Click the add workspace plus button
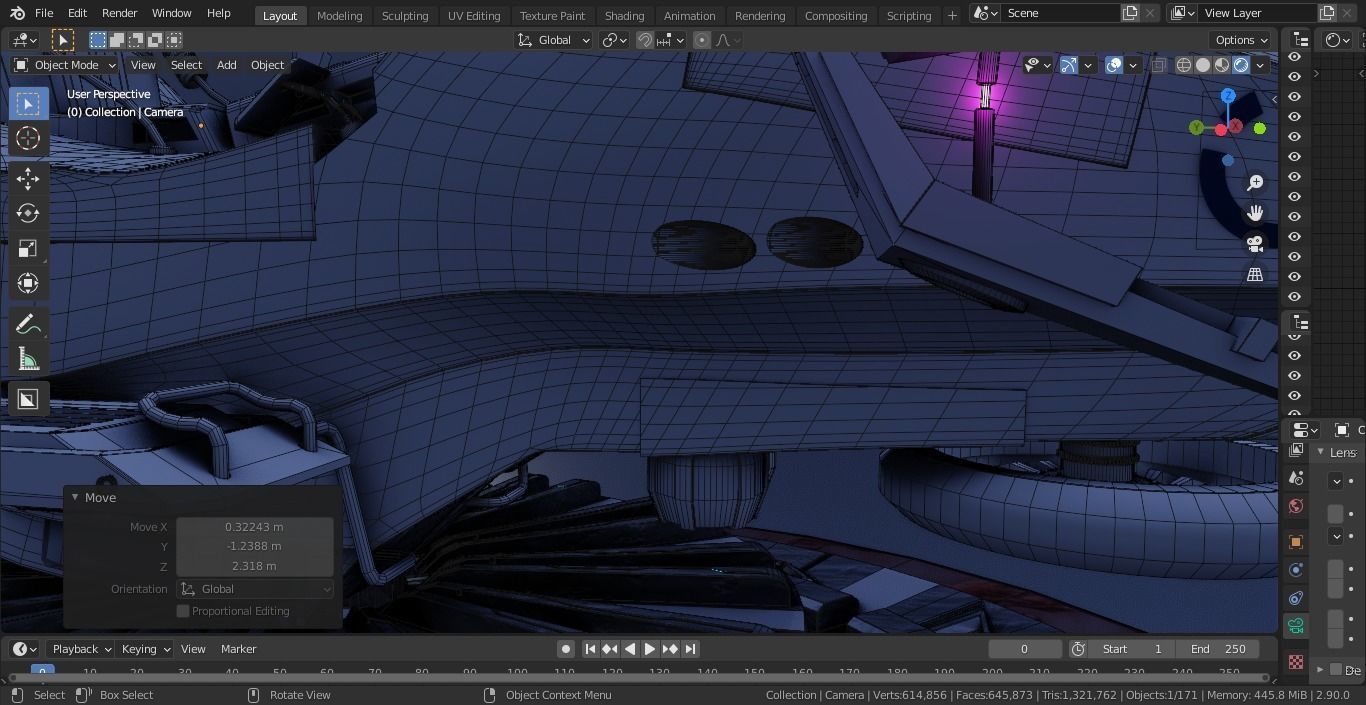Screen dimensions: 1366x705 (x=952, y=15)
